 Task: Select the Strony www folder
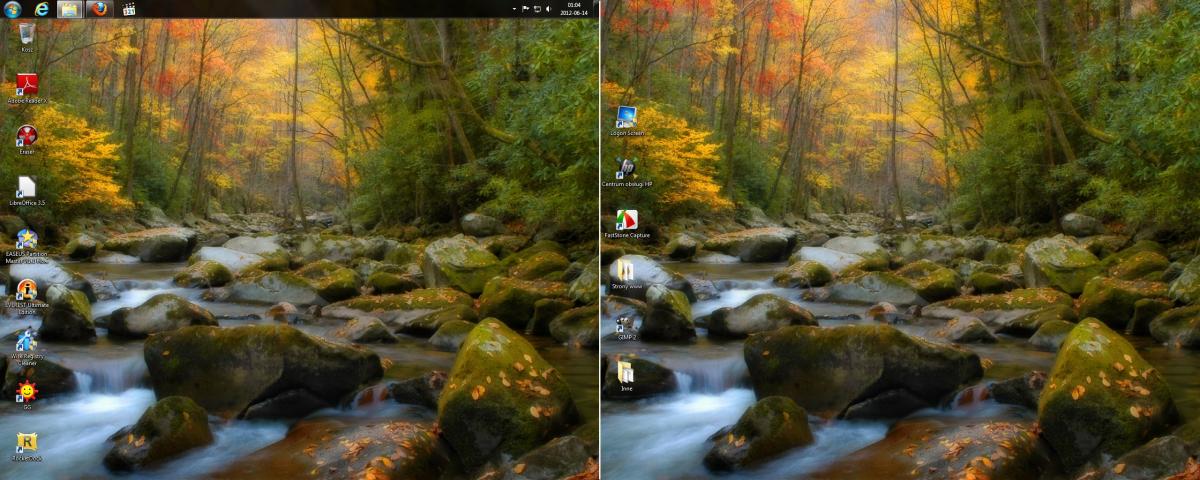(x=627, y=274)
